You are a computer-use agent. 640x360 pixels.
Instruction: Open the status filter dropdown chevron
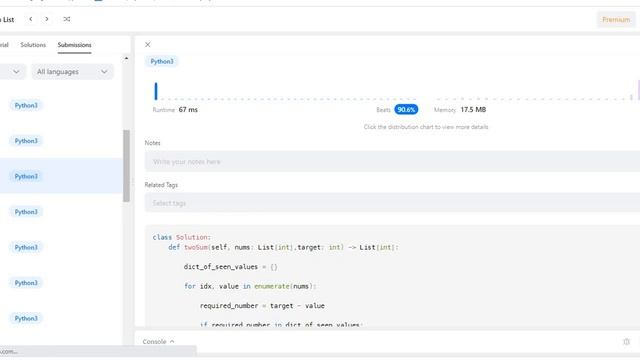tap(16, 72)
